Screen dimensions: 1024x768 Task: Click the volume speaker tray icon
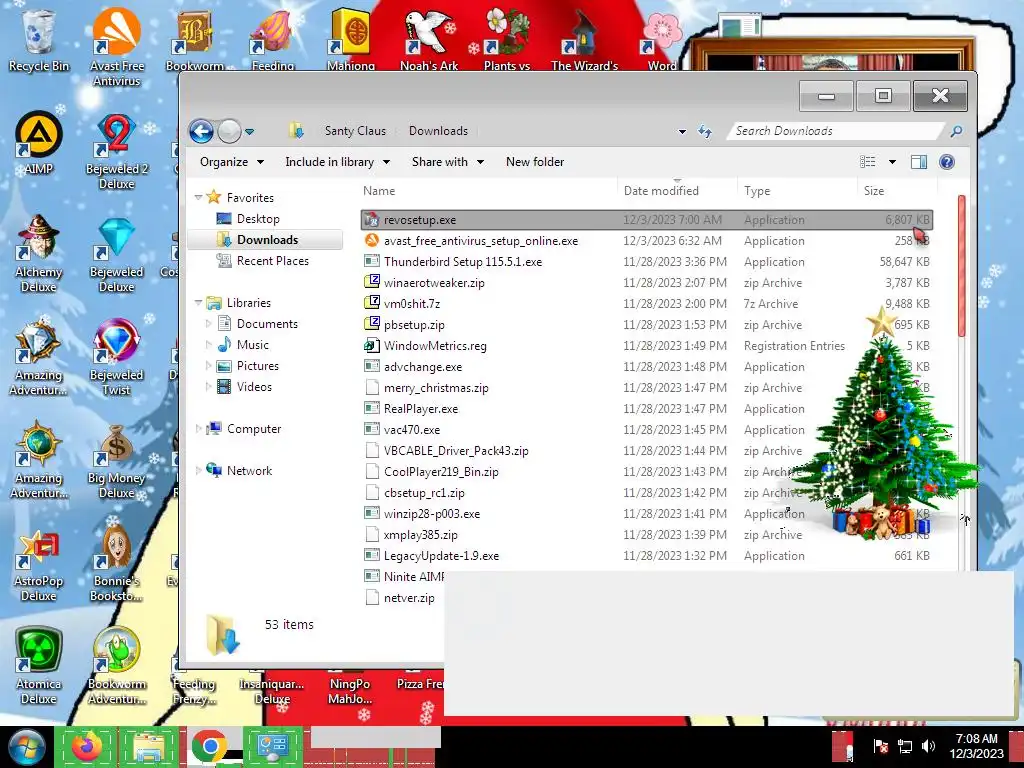[927, 746]
